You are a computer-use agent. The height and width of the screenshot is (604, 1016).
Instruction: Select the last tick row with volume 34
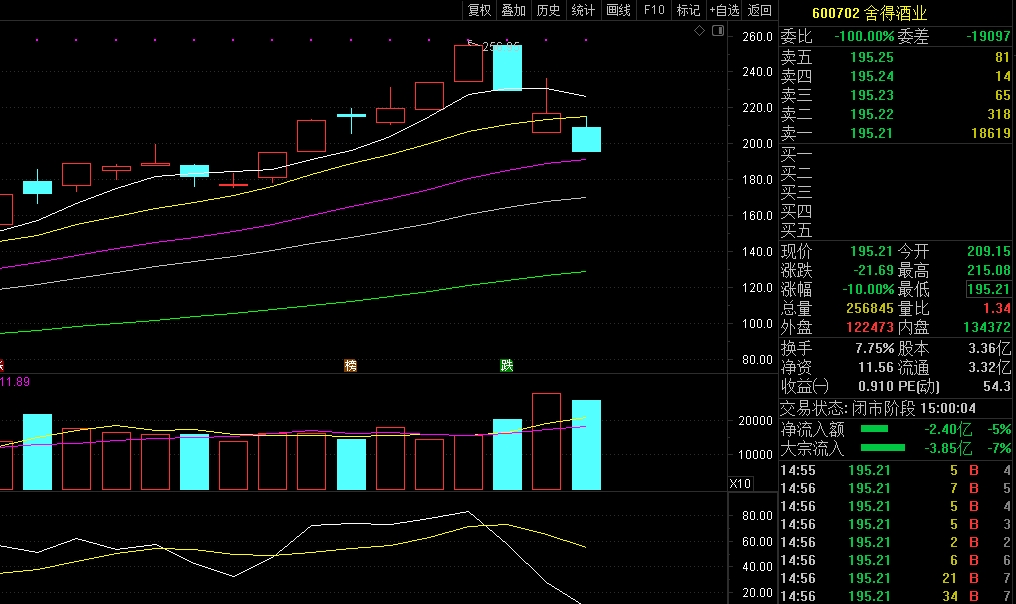click(x=895, y=596)
